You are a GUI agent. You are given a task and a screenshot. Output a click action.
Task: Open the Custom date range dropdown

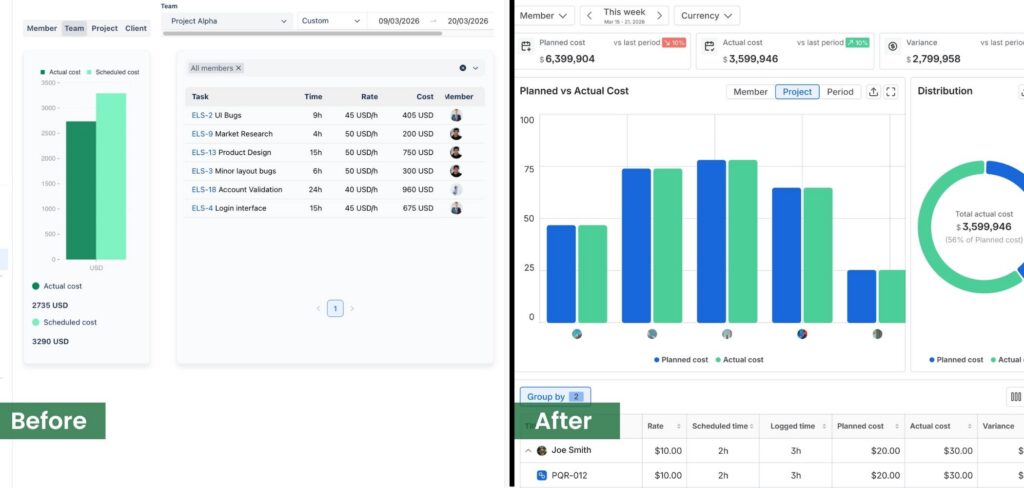click(331, 21)
